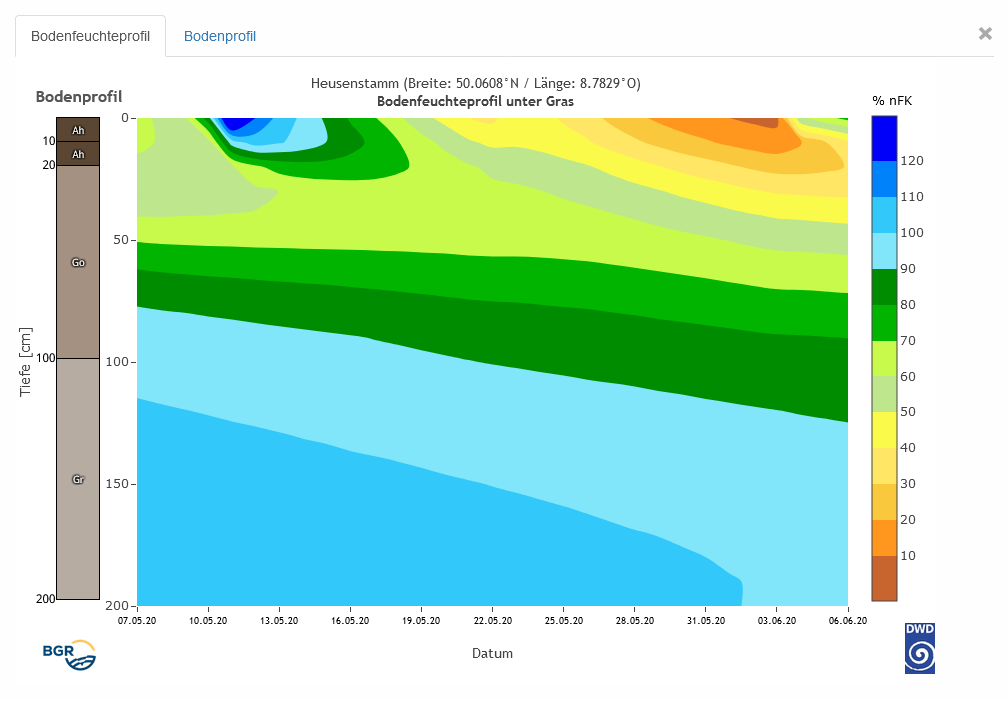
Task: Select the Bodenfeuchteprofil tab
Action: pyautogui.click(x=90, y=36)
